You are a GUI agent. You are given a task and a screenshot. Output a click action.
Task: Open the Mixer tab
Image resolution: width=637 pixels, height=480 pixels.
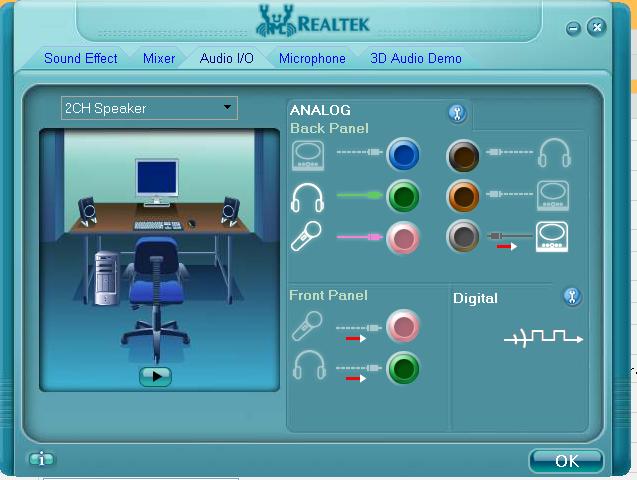(159, 58)
